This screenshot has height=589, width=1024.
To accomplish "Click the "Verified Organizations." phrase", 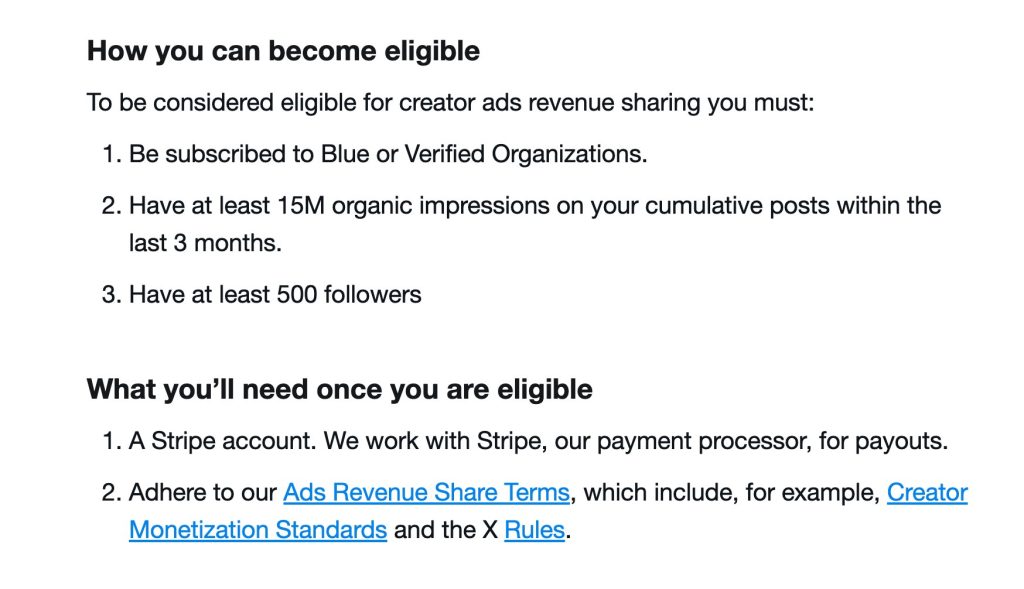I will pos(526,154).
